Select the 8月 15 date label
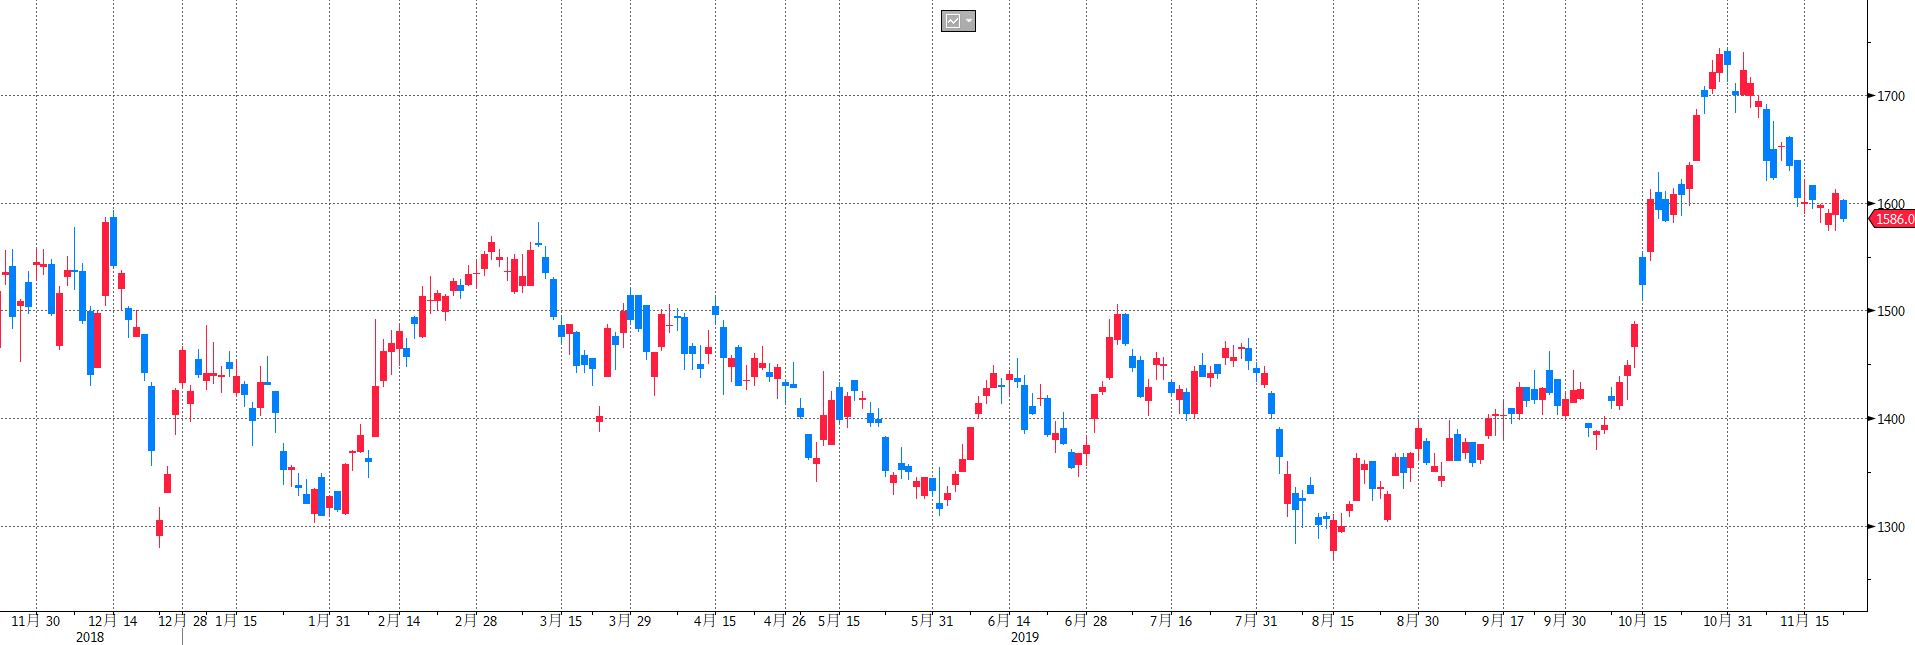Screen dimensions: 1915x645 point(1333,621)
